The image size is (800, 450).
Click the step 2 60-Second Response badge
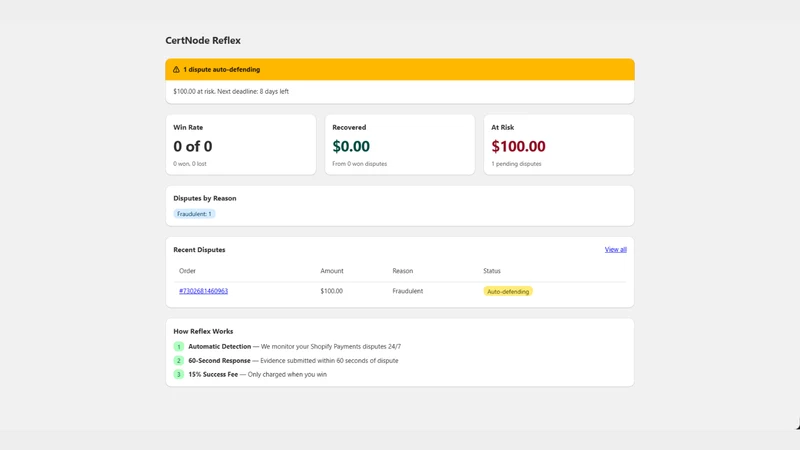[x=179, y=360]
